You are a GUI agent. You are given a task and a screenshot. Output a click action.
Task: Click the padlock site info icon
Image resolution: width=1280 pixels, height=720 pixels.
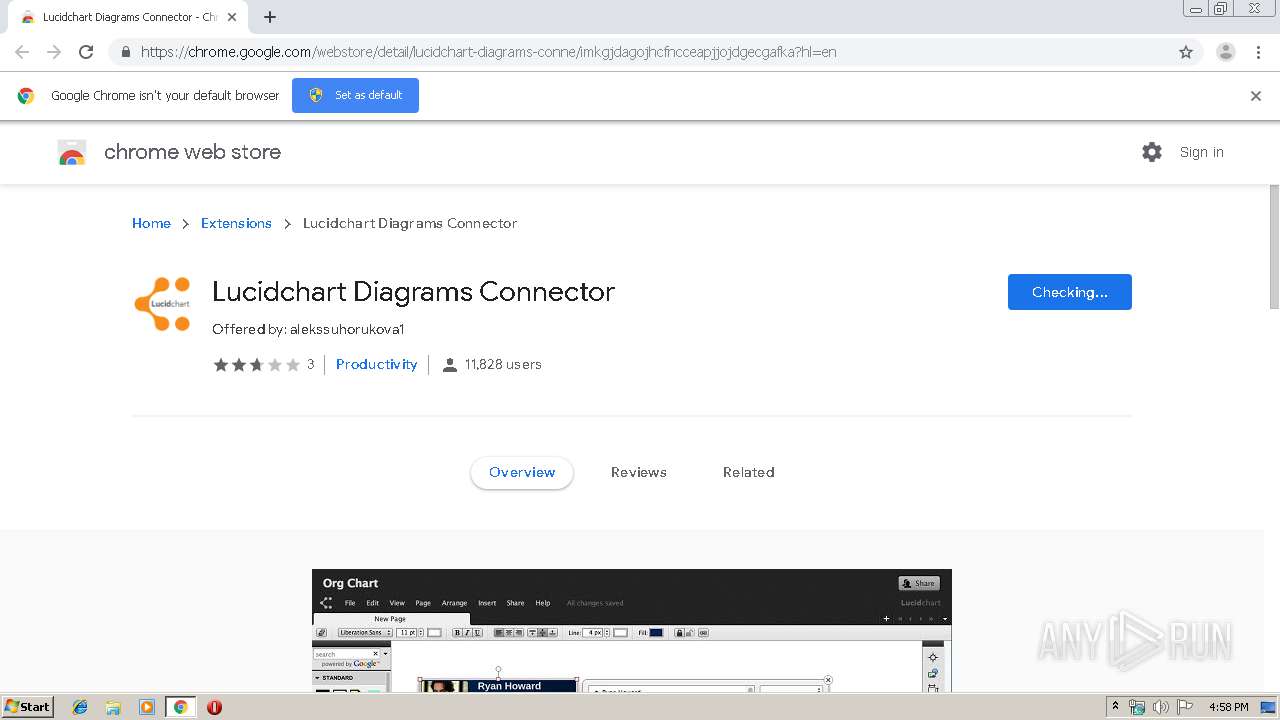pos(125,52)
